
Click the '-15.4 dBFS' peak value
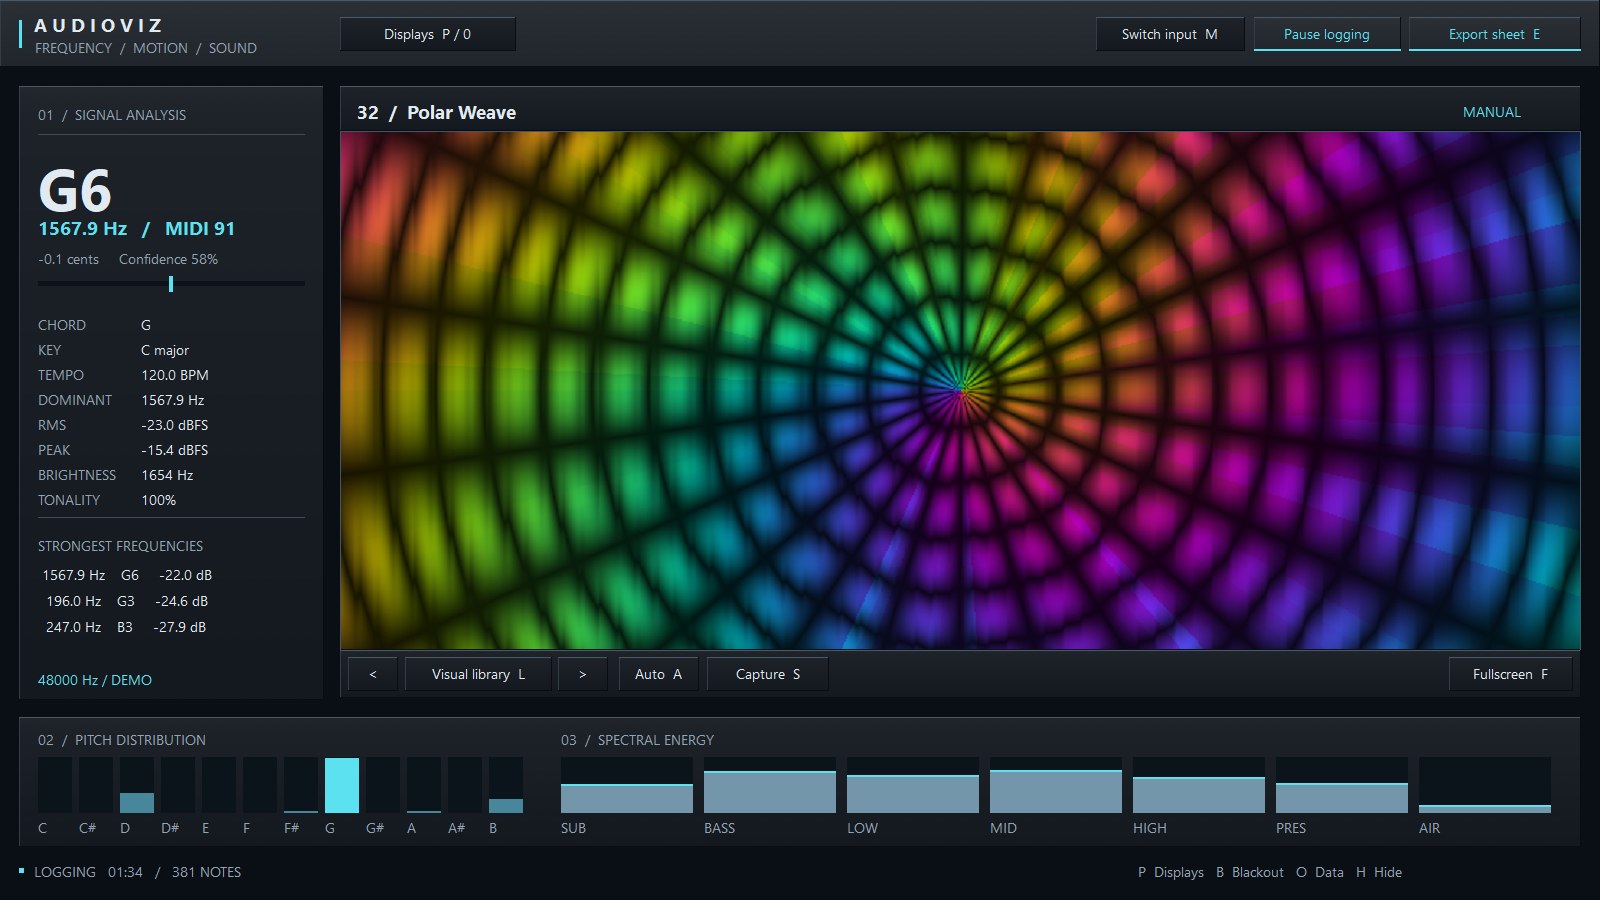tap(175, 450)
